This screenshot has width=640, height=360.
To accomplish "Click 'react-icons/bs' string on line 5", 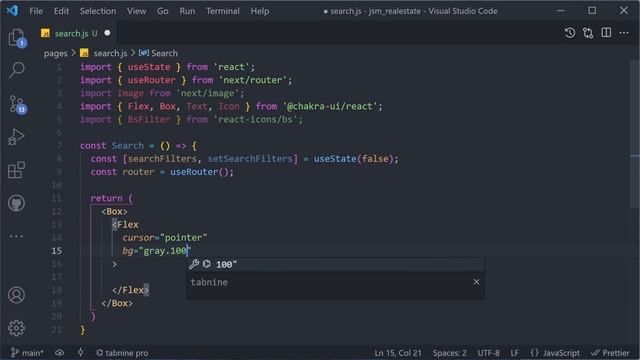I will 256,119.
